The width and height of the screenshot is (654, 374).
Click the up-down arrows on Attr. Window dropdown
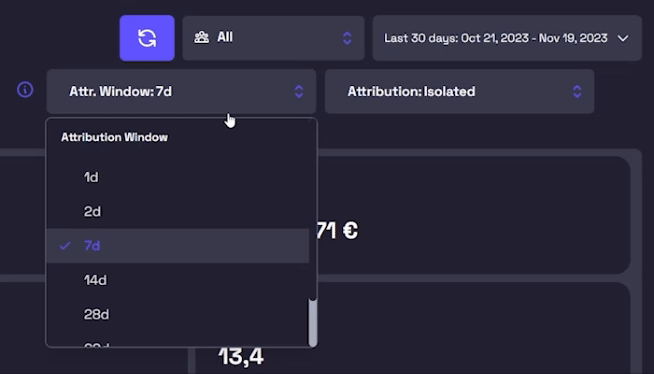299,91
